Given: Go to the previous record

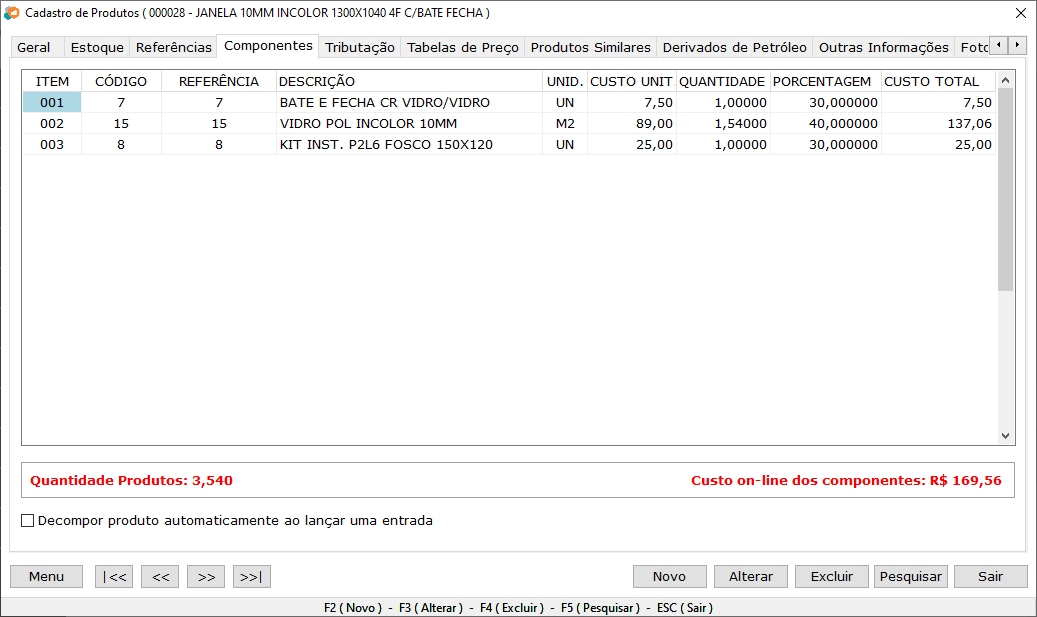Looking at the screenshot, I should (x=159, y=576).
